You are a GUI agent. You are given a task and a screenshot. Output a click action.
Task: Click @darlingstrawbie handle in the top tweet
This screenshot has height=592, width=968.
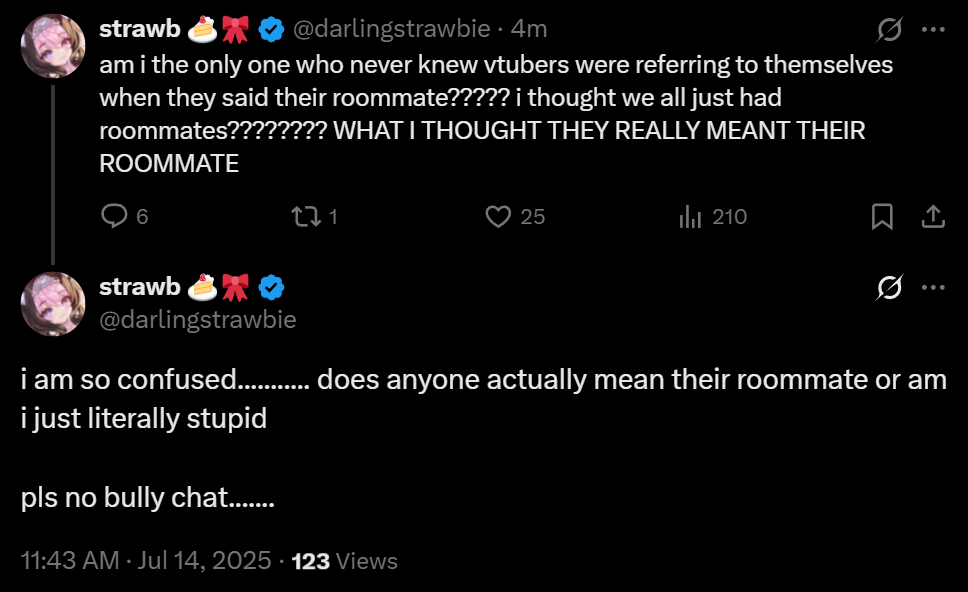[x=392, y=30]
